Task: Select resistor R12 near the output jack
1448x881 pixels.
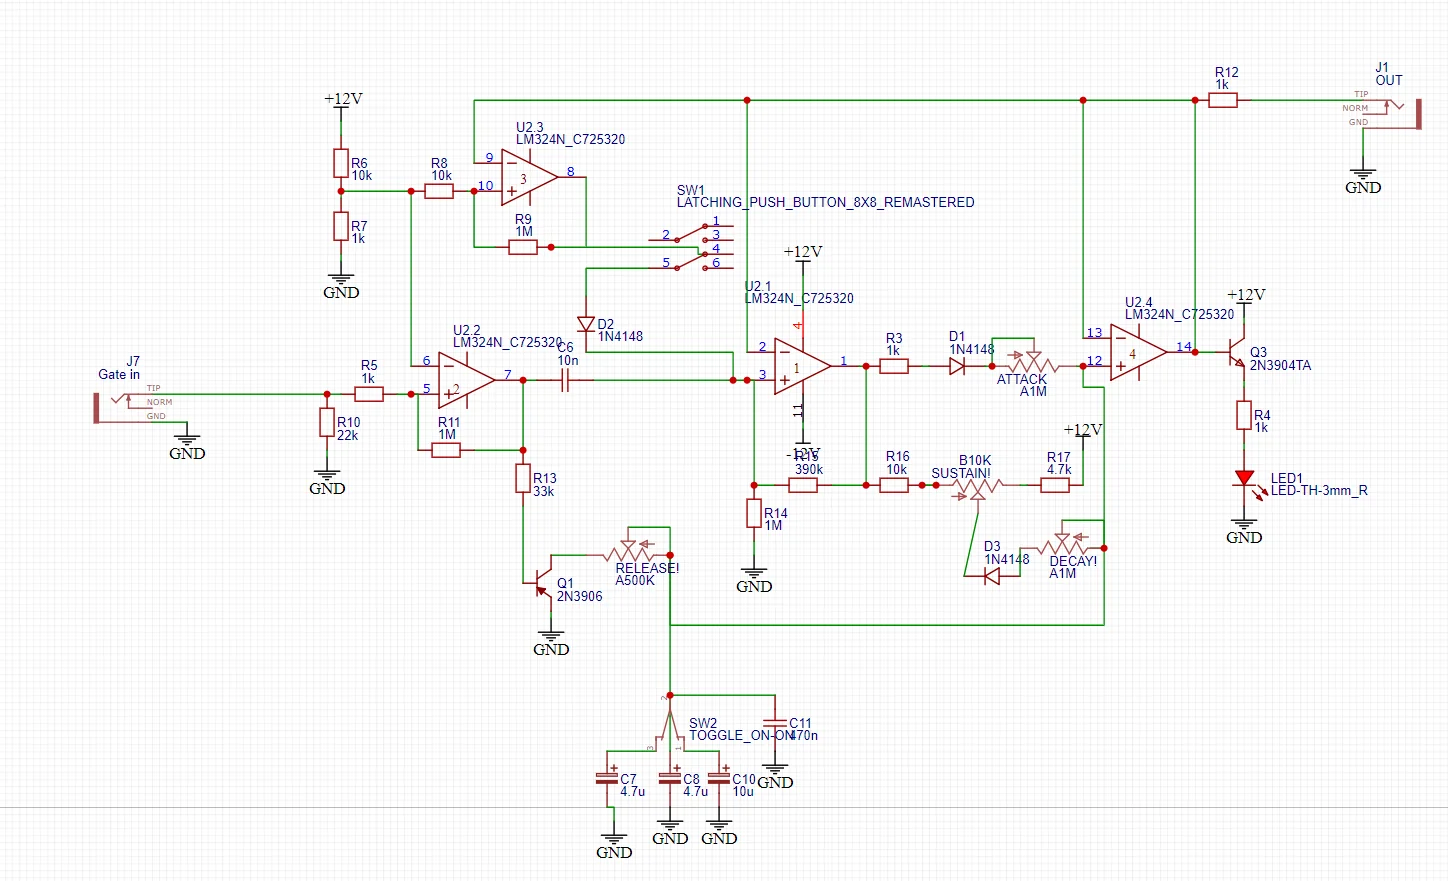Action: [1223, 100]
